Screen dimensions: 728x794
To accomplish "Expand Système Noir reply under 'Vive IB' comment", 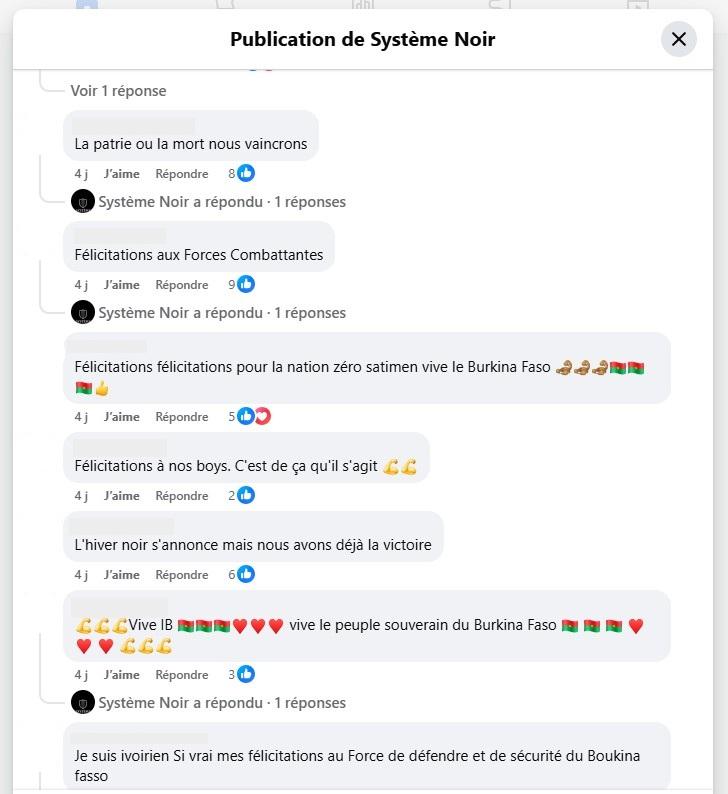I will (222, 702).
